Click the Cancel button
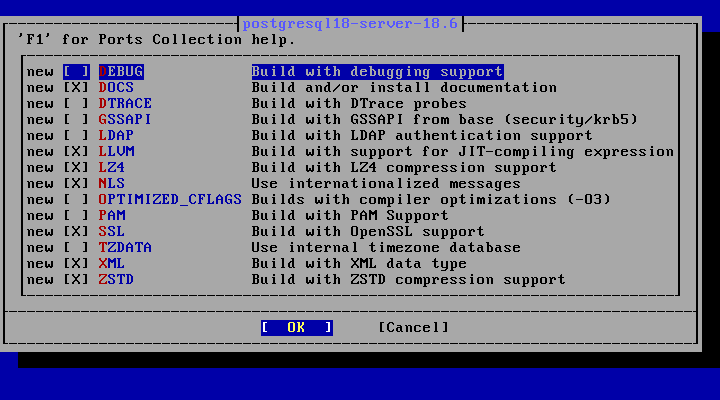The height and width of the screenshot is (400, 720). point(413,328)
